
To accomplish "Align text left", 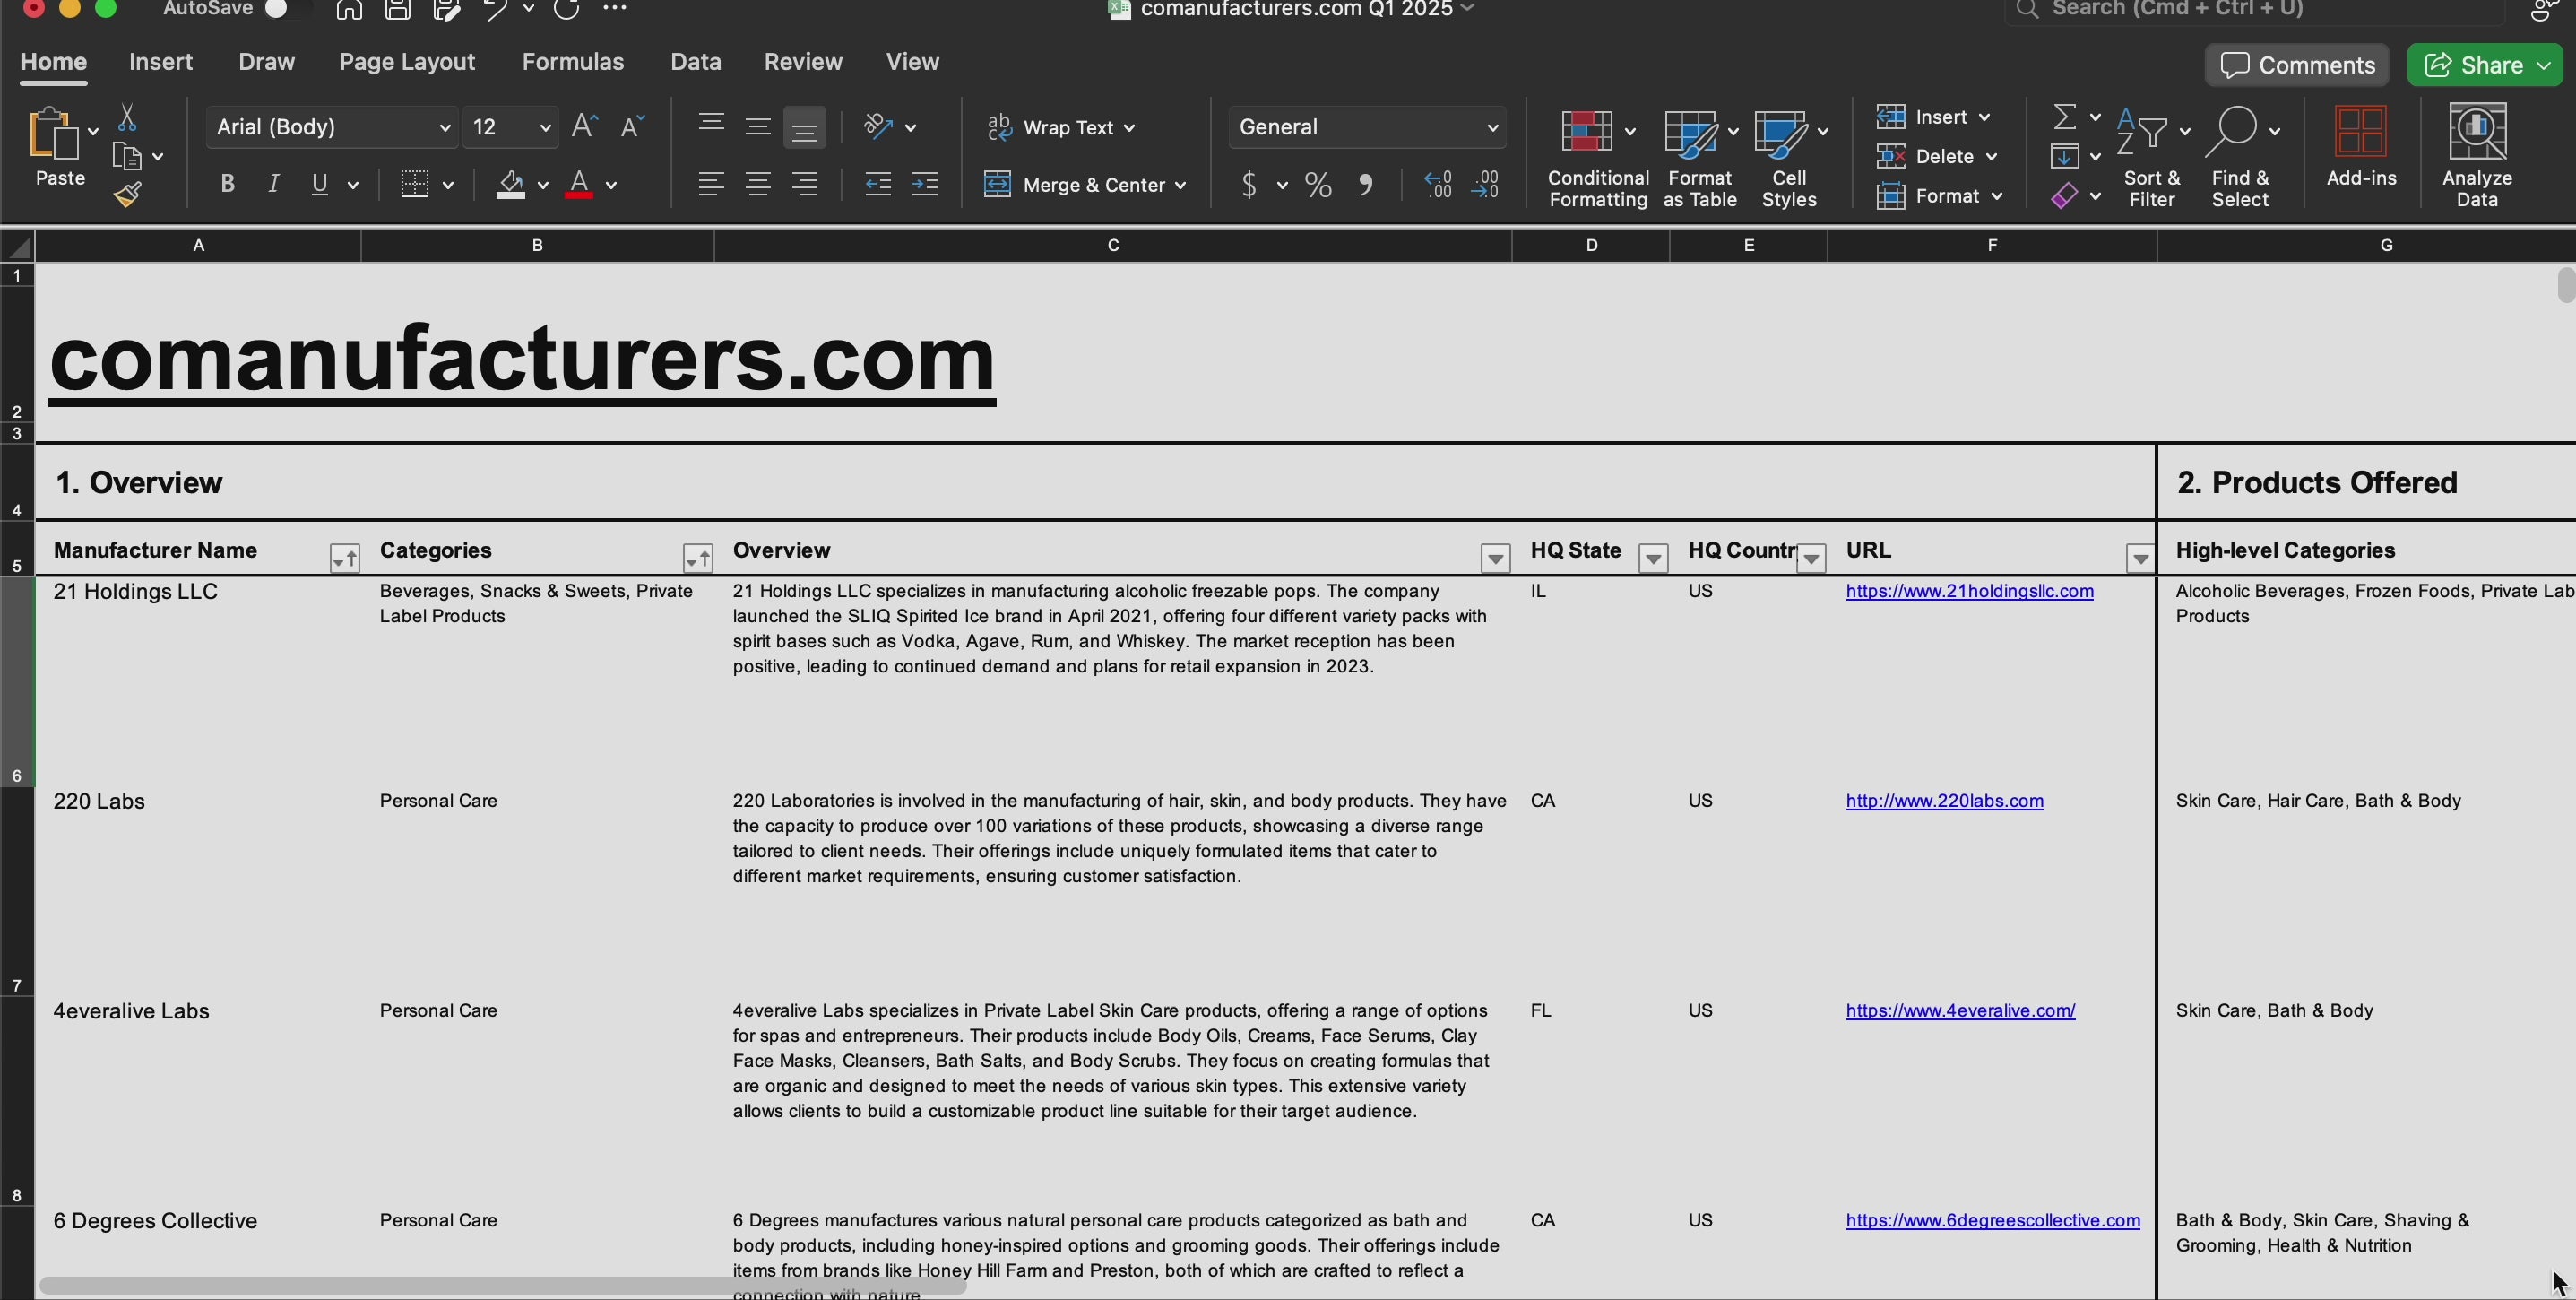I will (x=711, y=184).
